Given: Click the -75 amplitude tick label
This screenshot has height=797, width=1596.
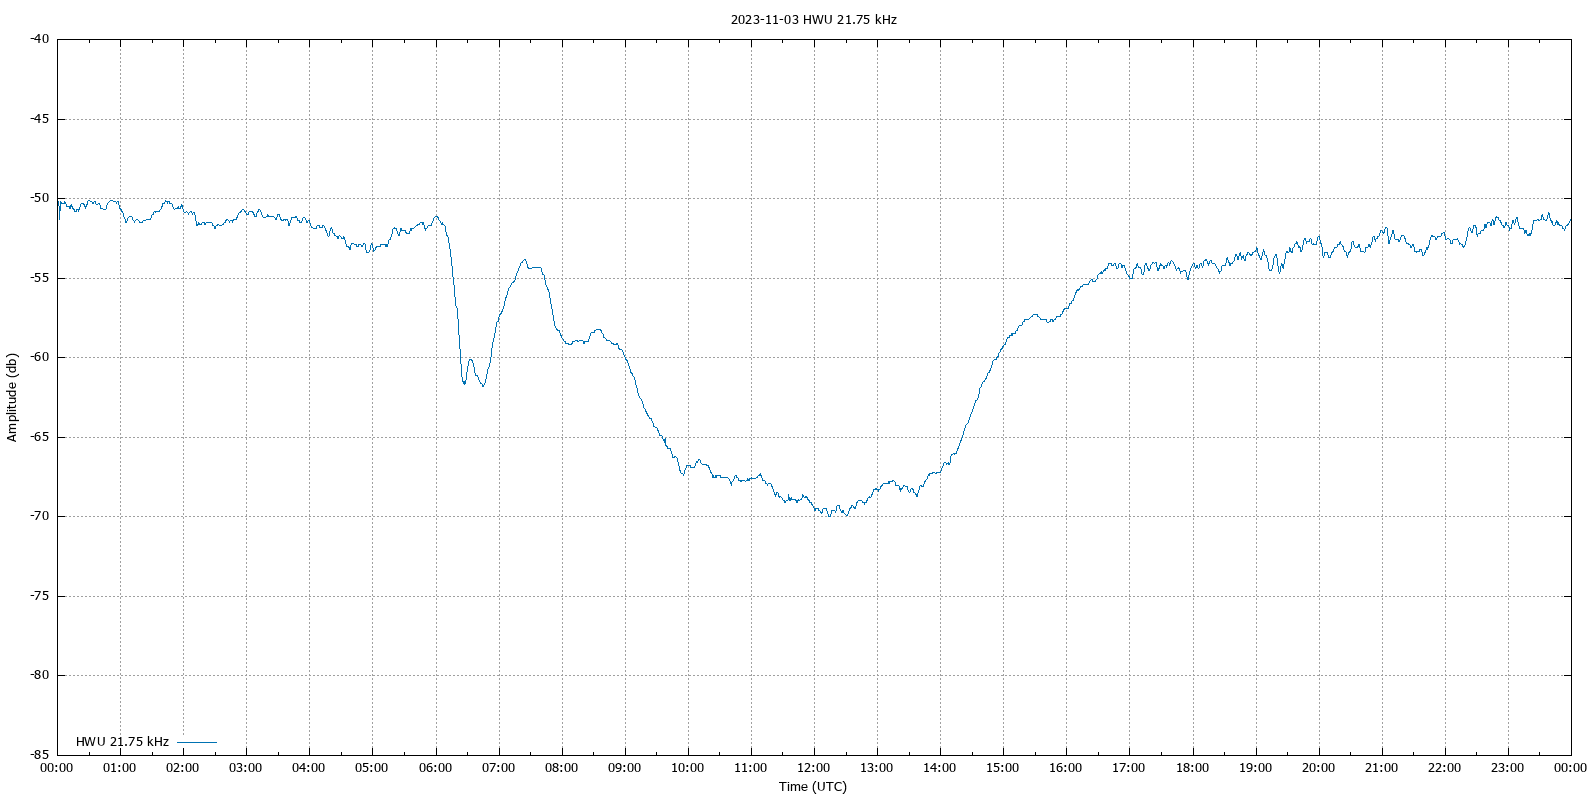Looking at the screenshot, I should point(39,596).
